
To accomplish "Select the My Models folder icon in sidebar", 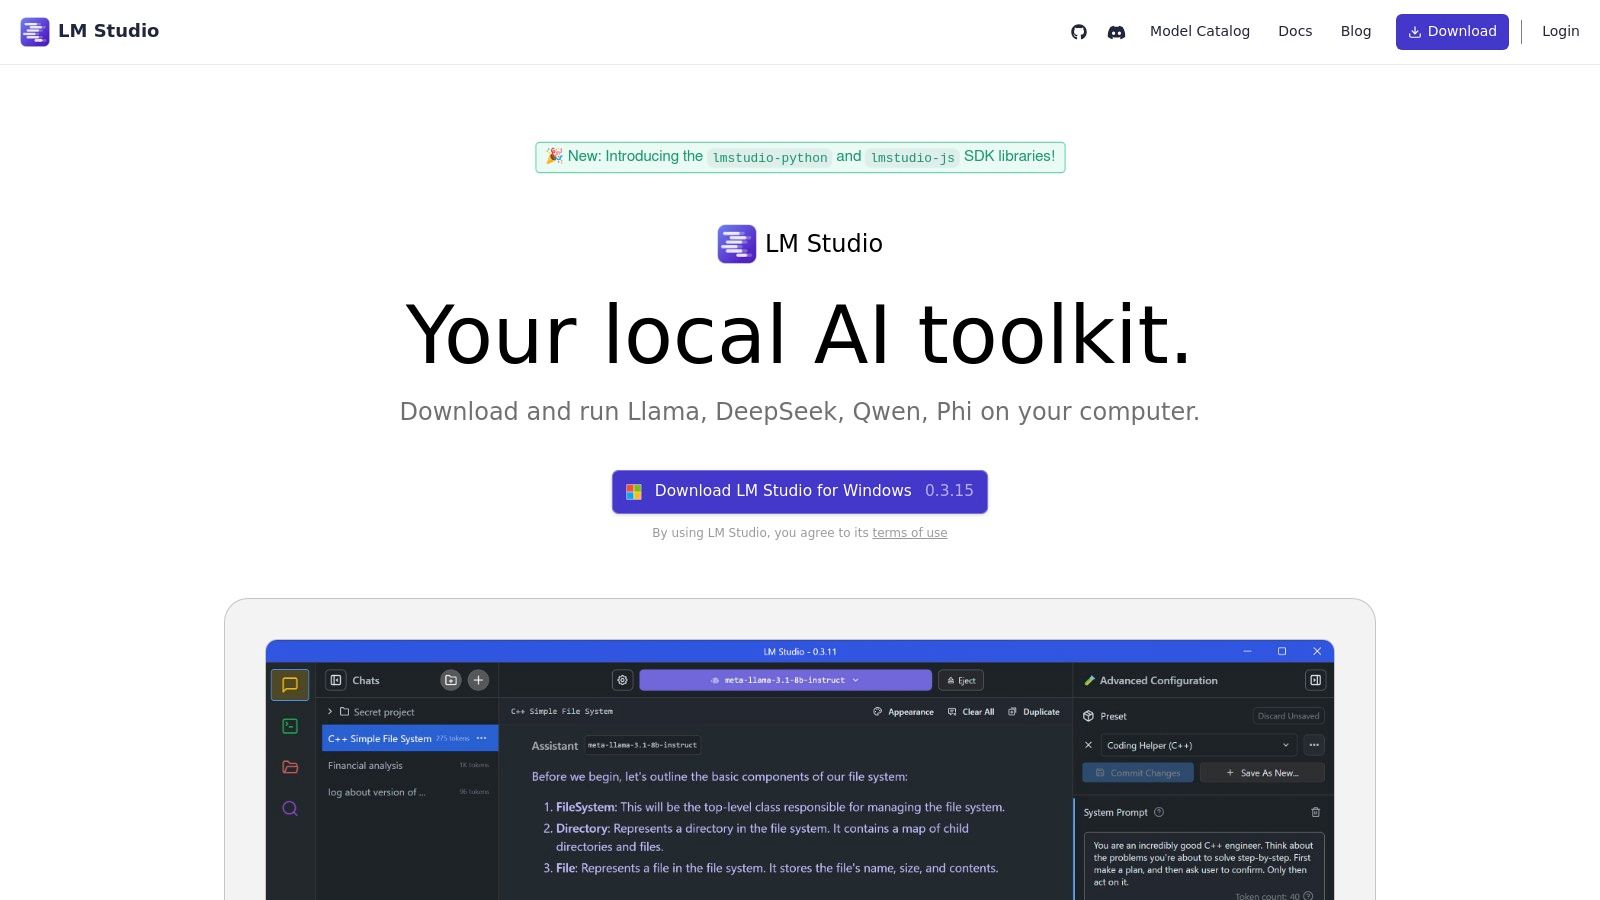I will coord(290,767).
